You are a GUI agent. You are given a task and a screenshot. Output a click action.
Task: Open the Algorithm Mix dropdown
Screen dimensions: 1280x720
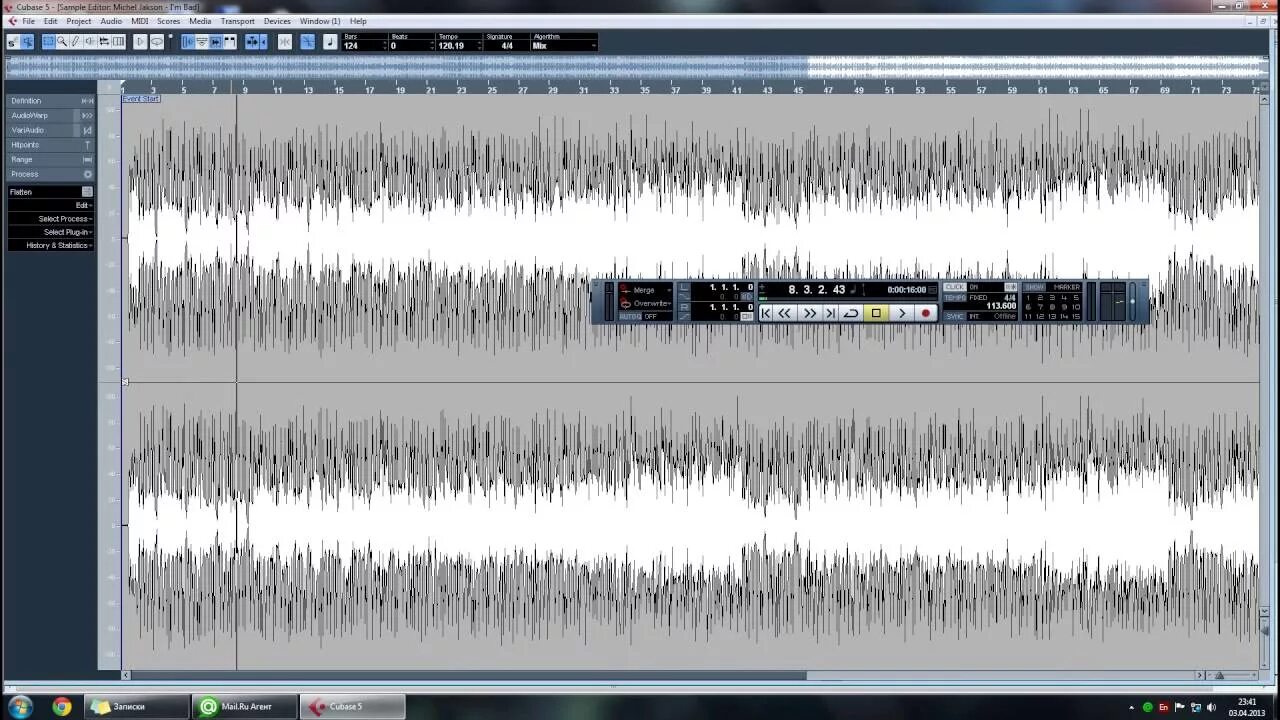tap(564, 46)
